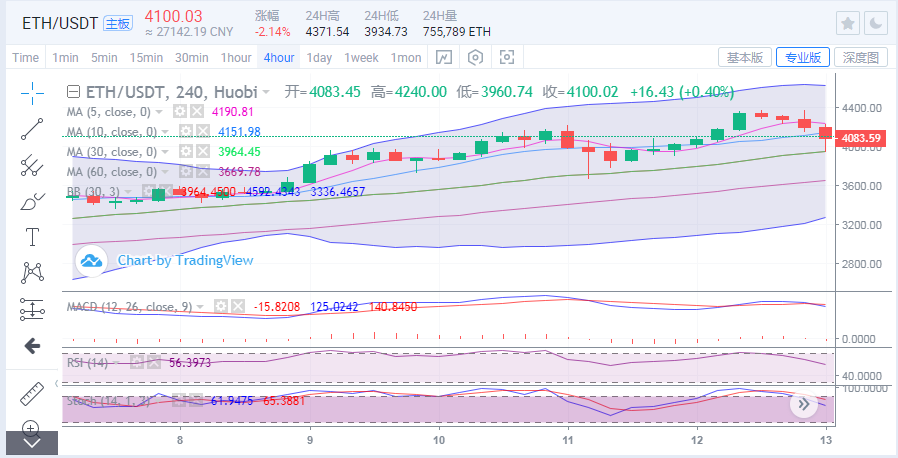Remove the MA (5, close, 0) indicator

(x=197, y=111)
